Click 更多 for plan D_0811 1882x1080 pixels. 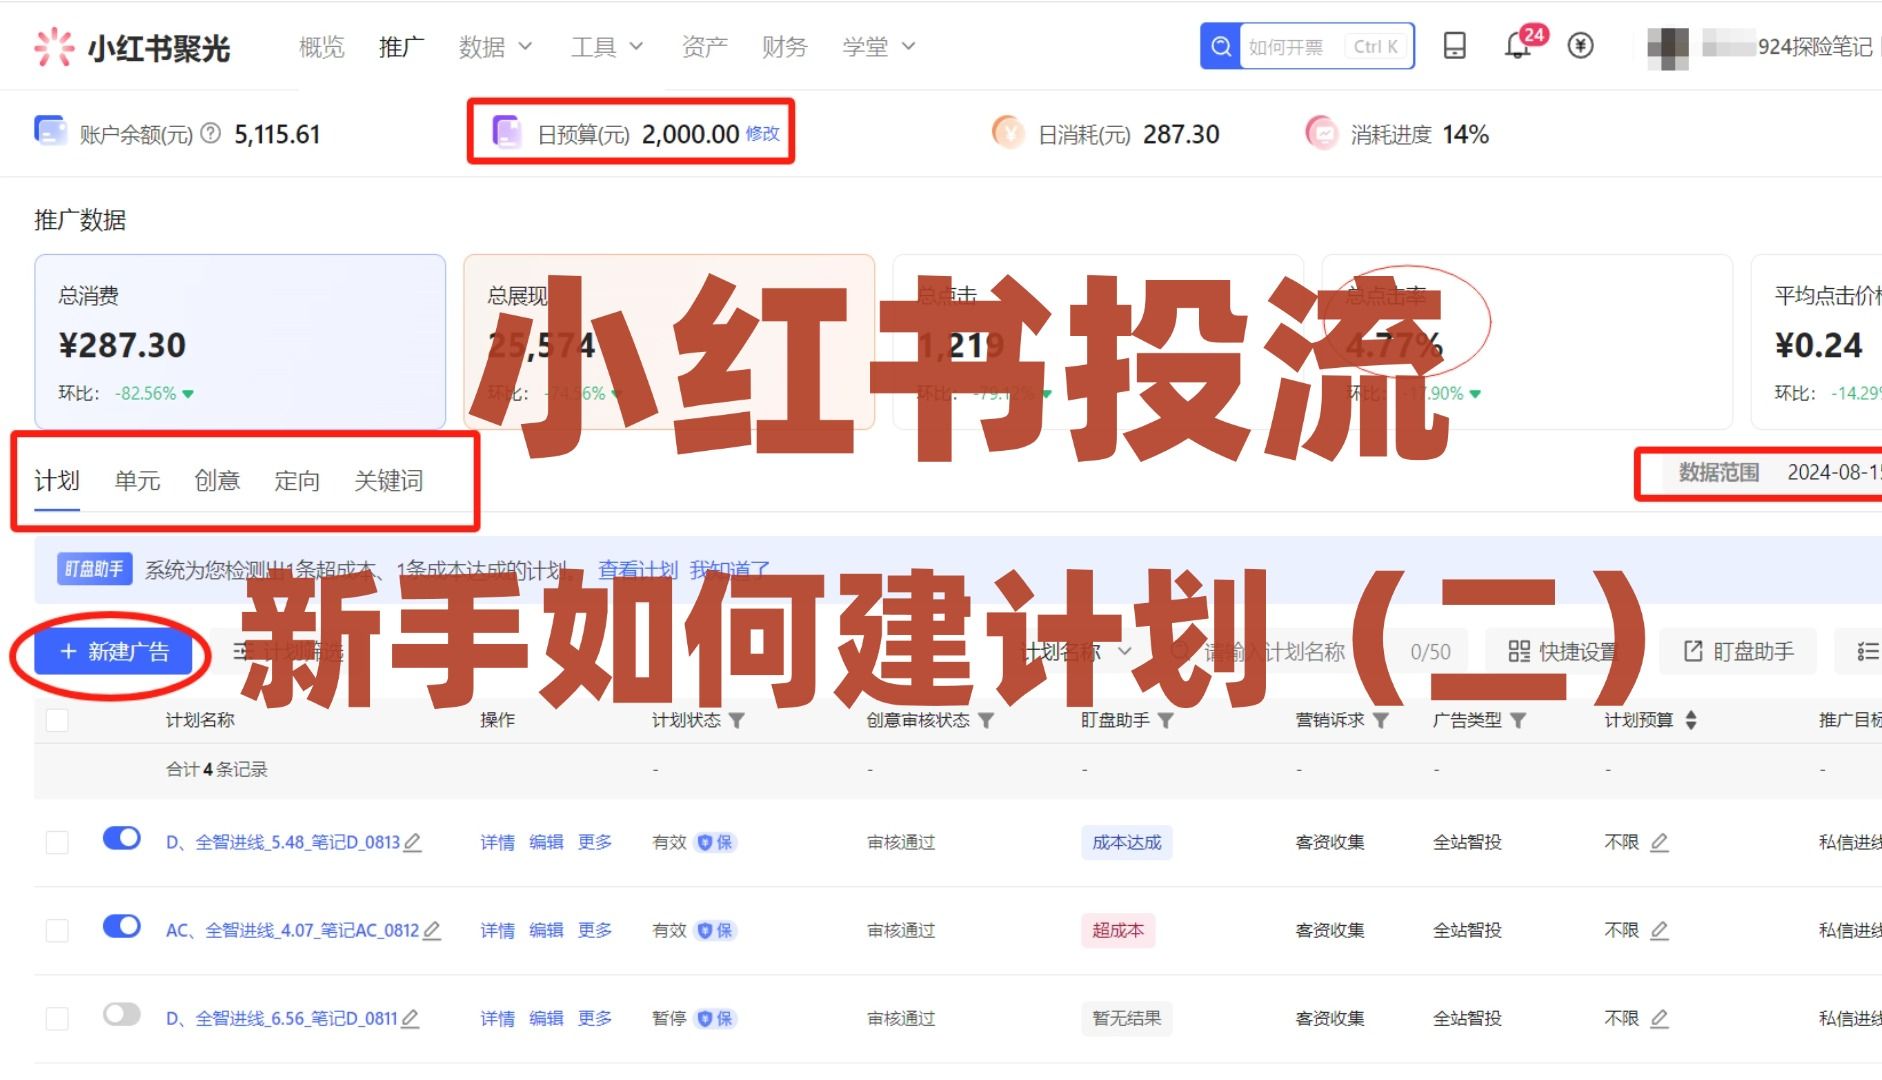tap(595, 1019)
